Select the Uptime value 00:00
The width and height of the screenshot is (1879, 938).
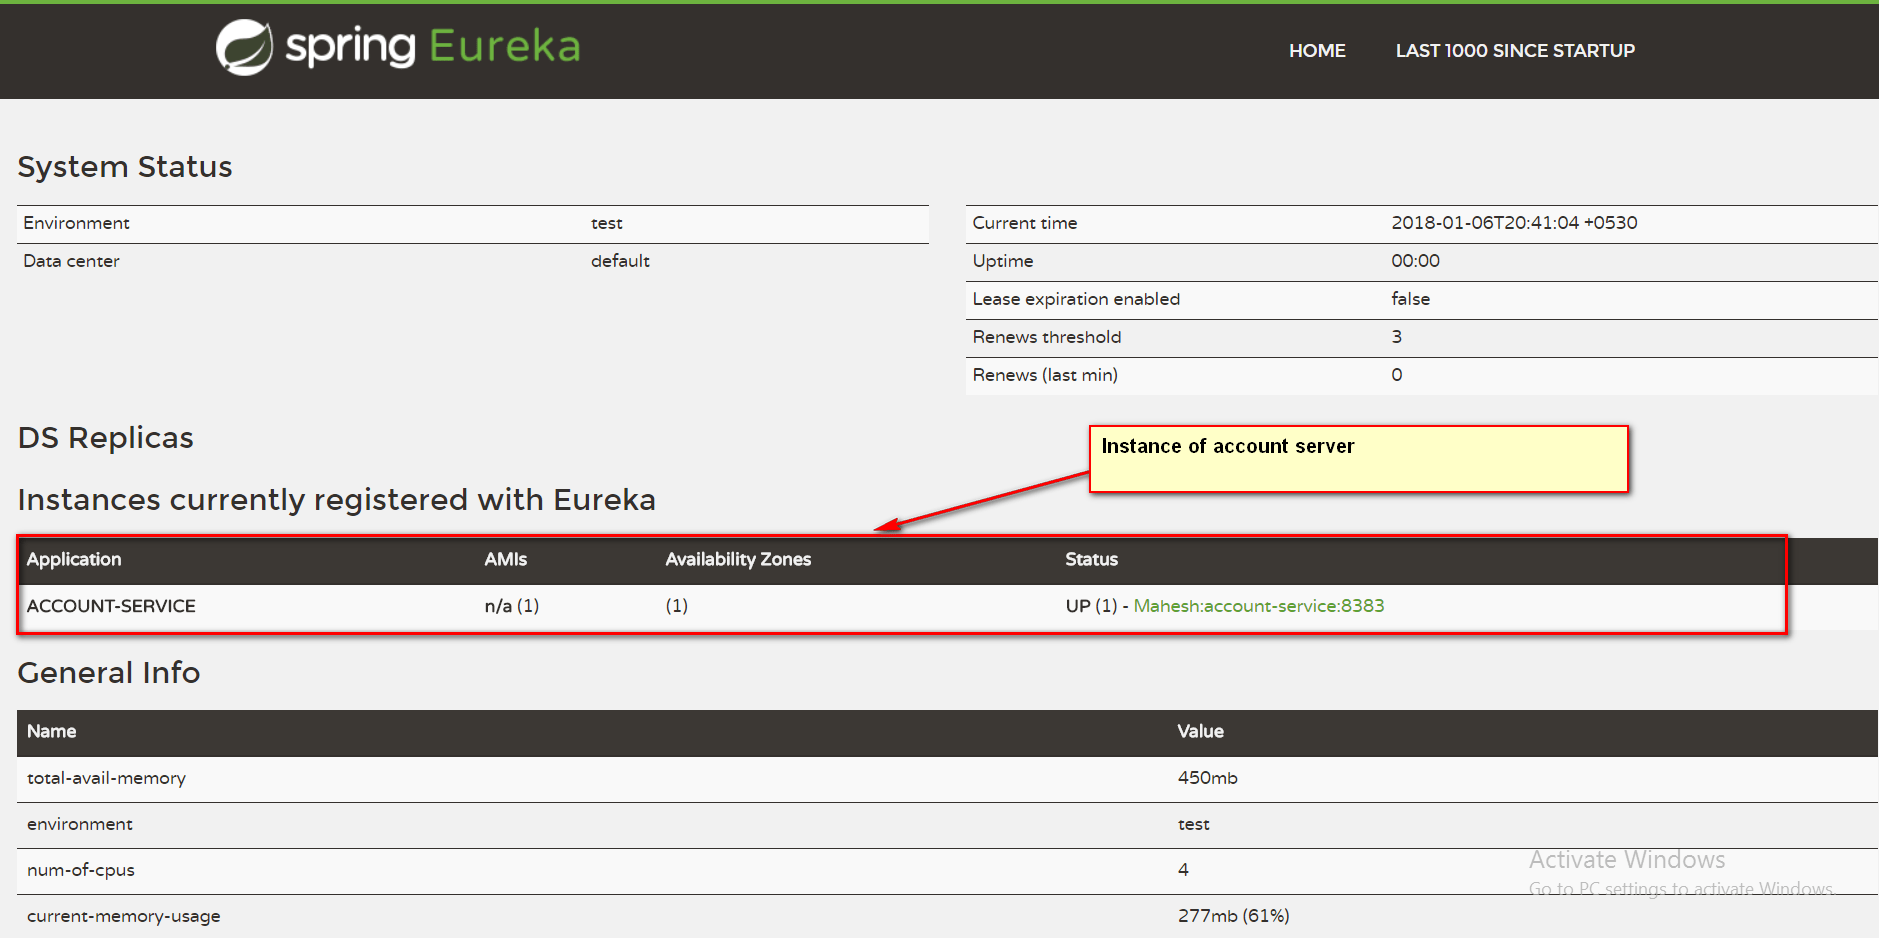1415,261
